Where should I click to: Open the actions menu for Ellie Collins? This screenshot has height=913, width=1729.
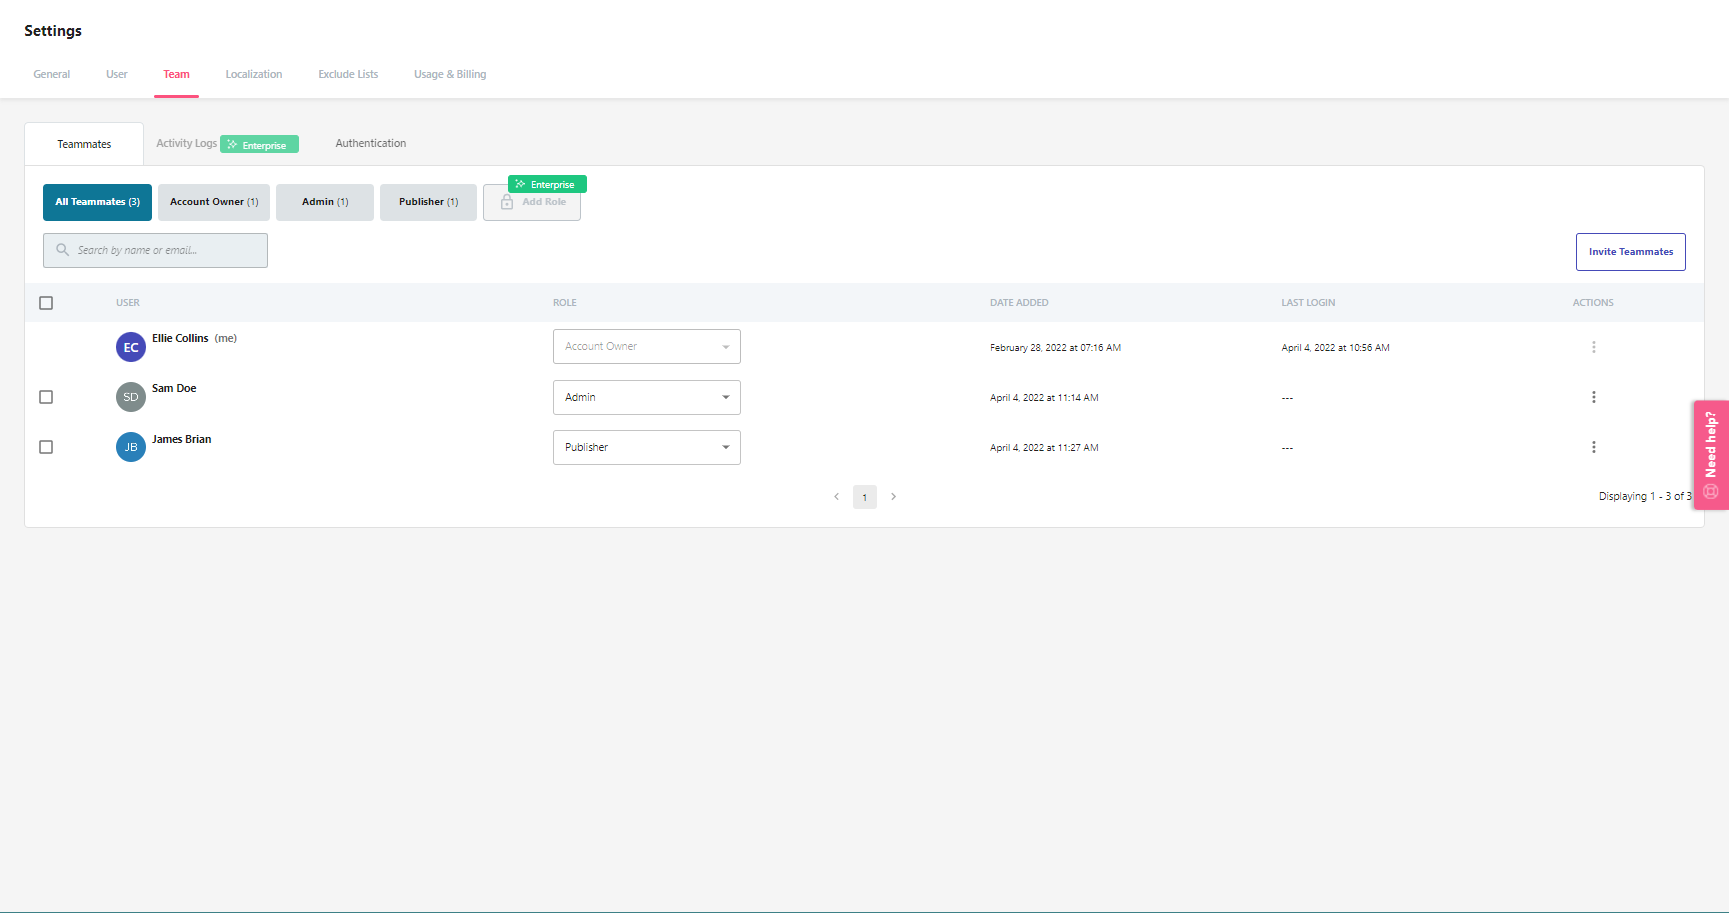(1593, 347)
